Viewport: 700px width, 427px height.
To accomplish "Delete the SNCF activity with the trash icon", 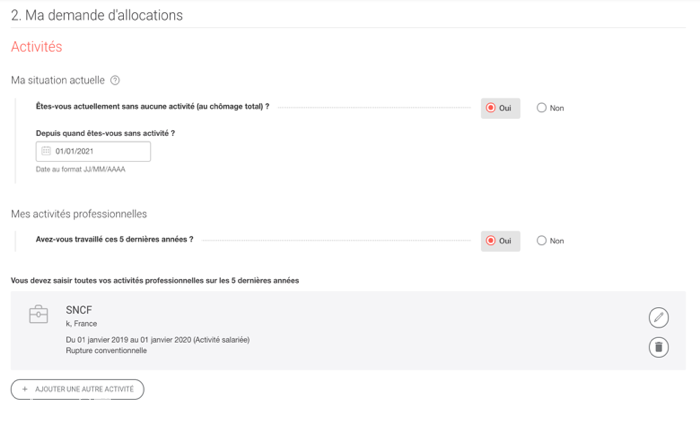I will (658, 347).
